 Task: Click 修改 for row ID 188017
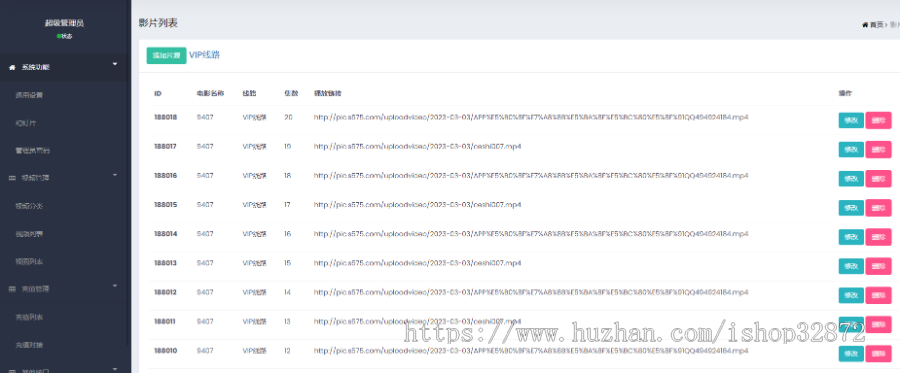tap(851, 149)
